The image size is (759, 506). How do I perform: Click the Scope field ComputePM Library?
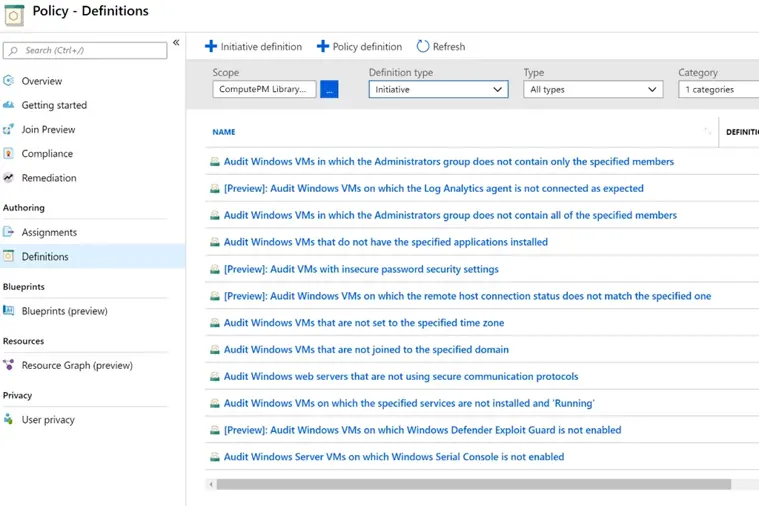[x=264, y=89]
